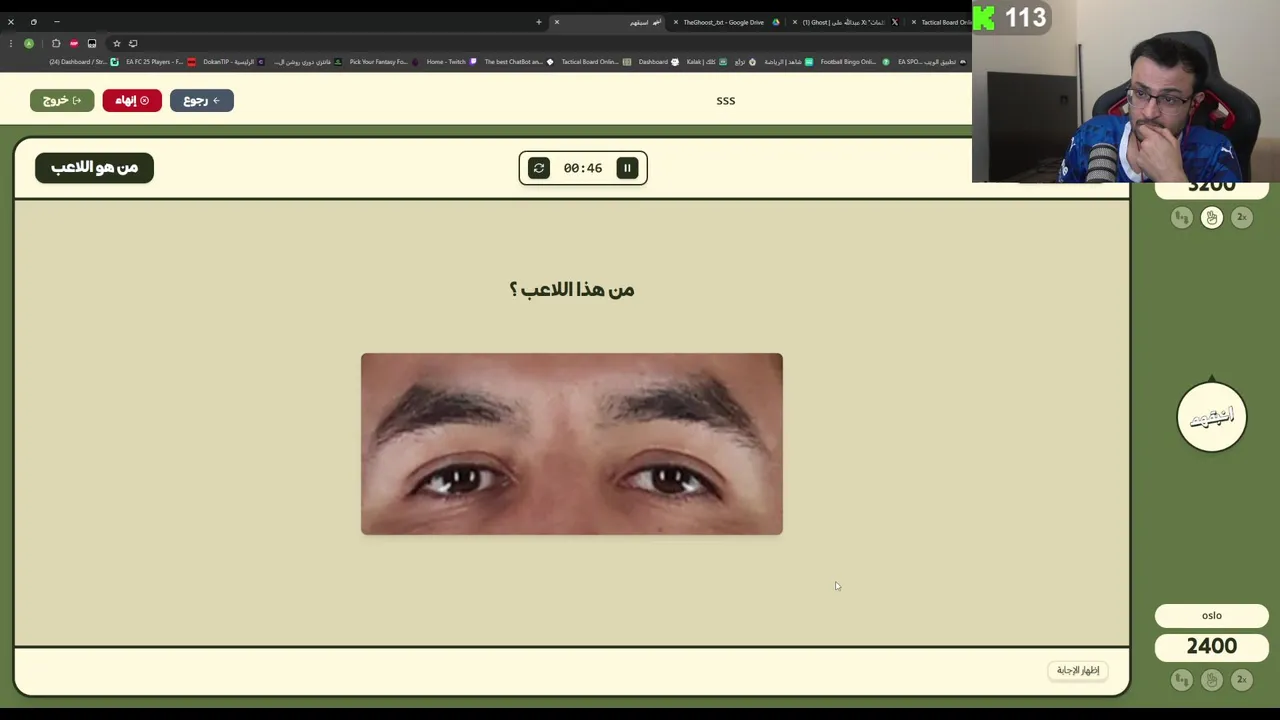Open the Home - Twitch bookmark
The image size is (1280, 720).
451,62
